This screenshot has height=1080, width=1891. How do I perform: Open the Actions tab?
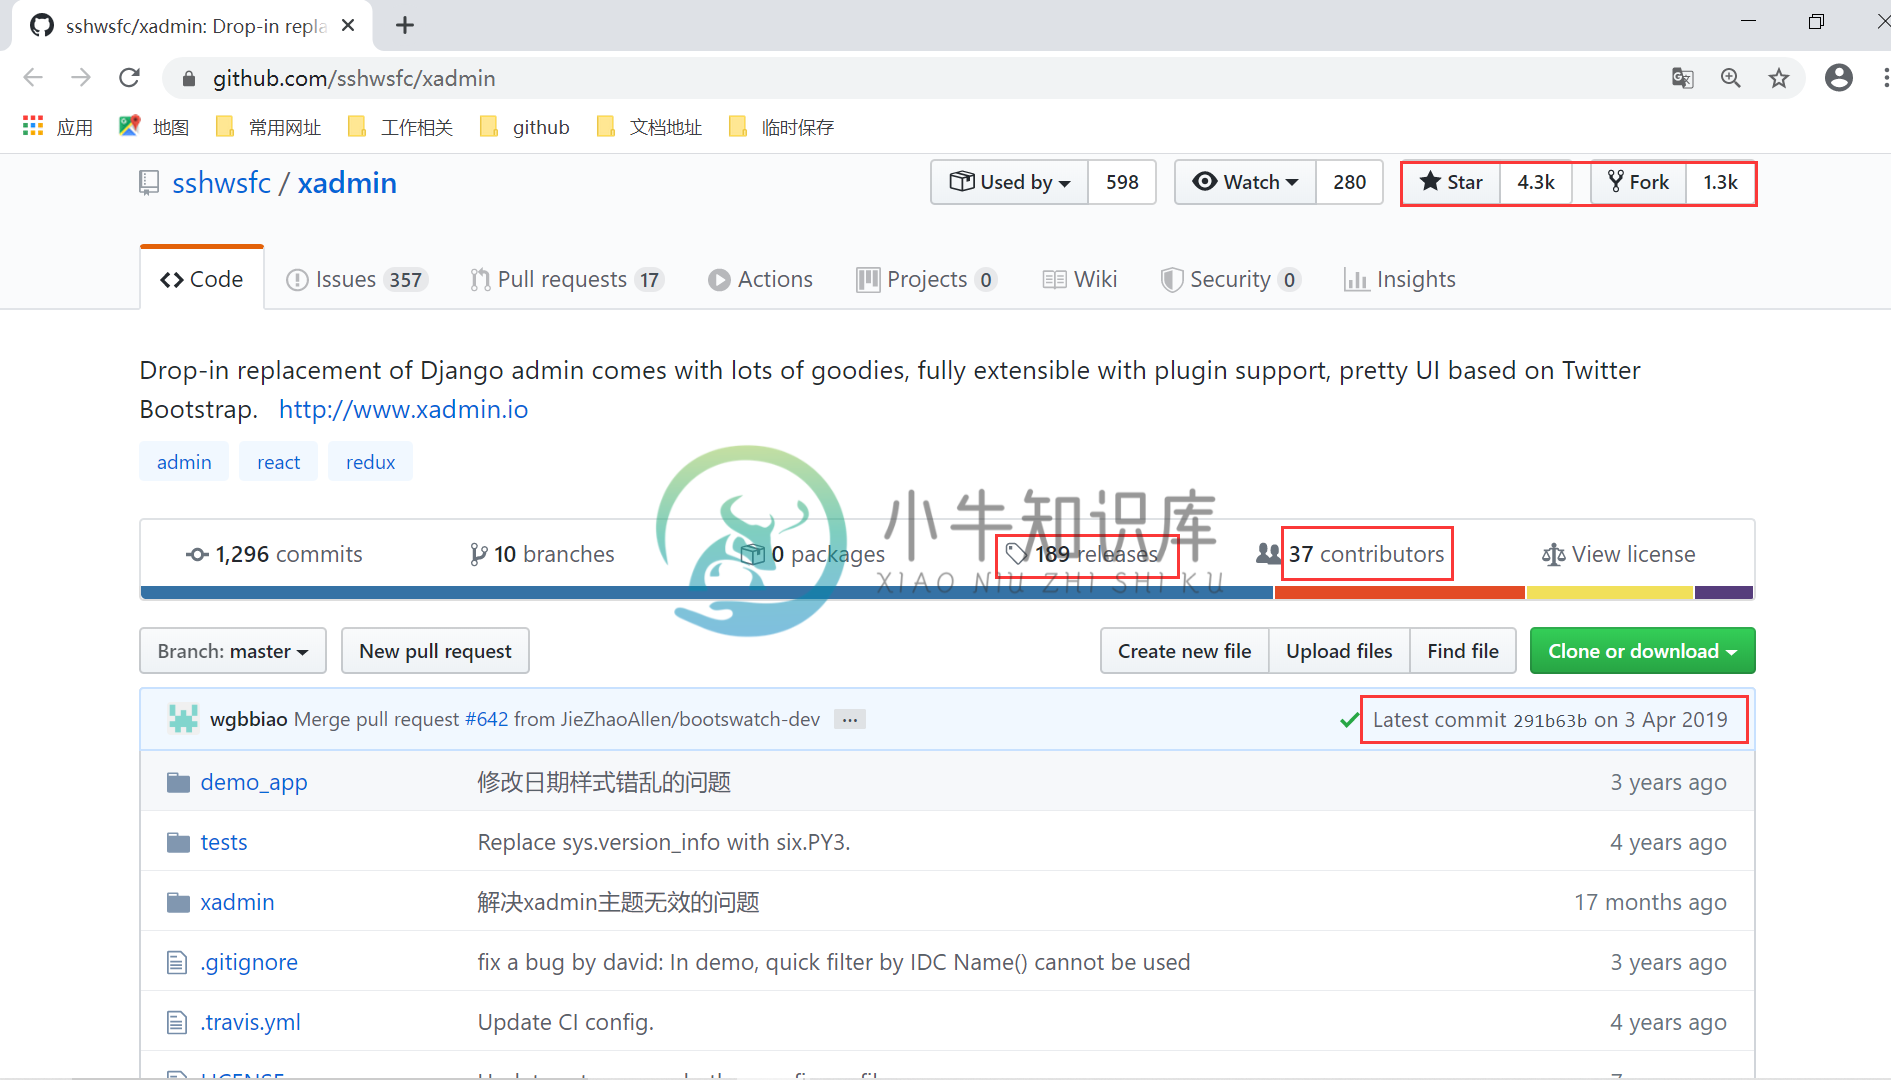coord(760,279)
